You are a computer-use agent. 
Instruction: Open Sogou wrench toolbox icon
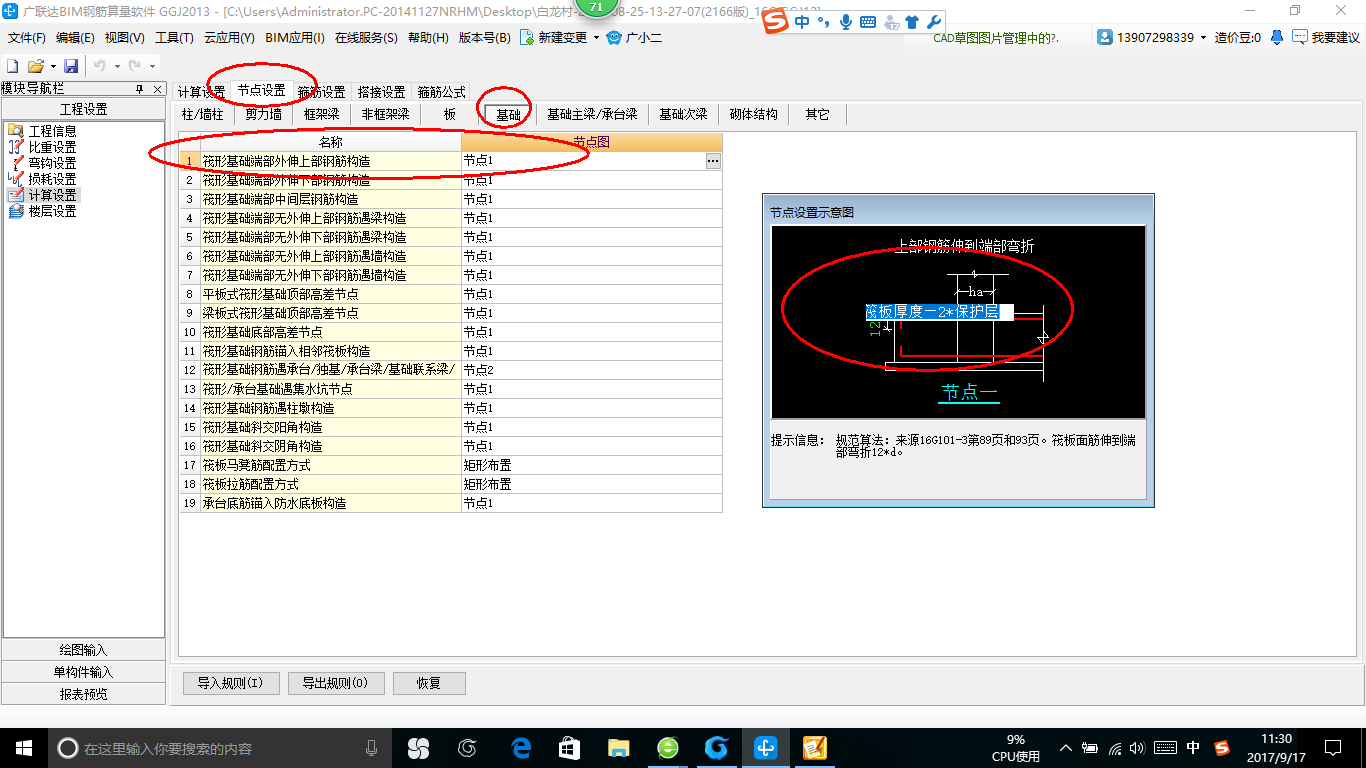(933, 21)
